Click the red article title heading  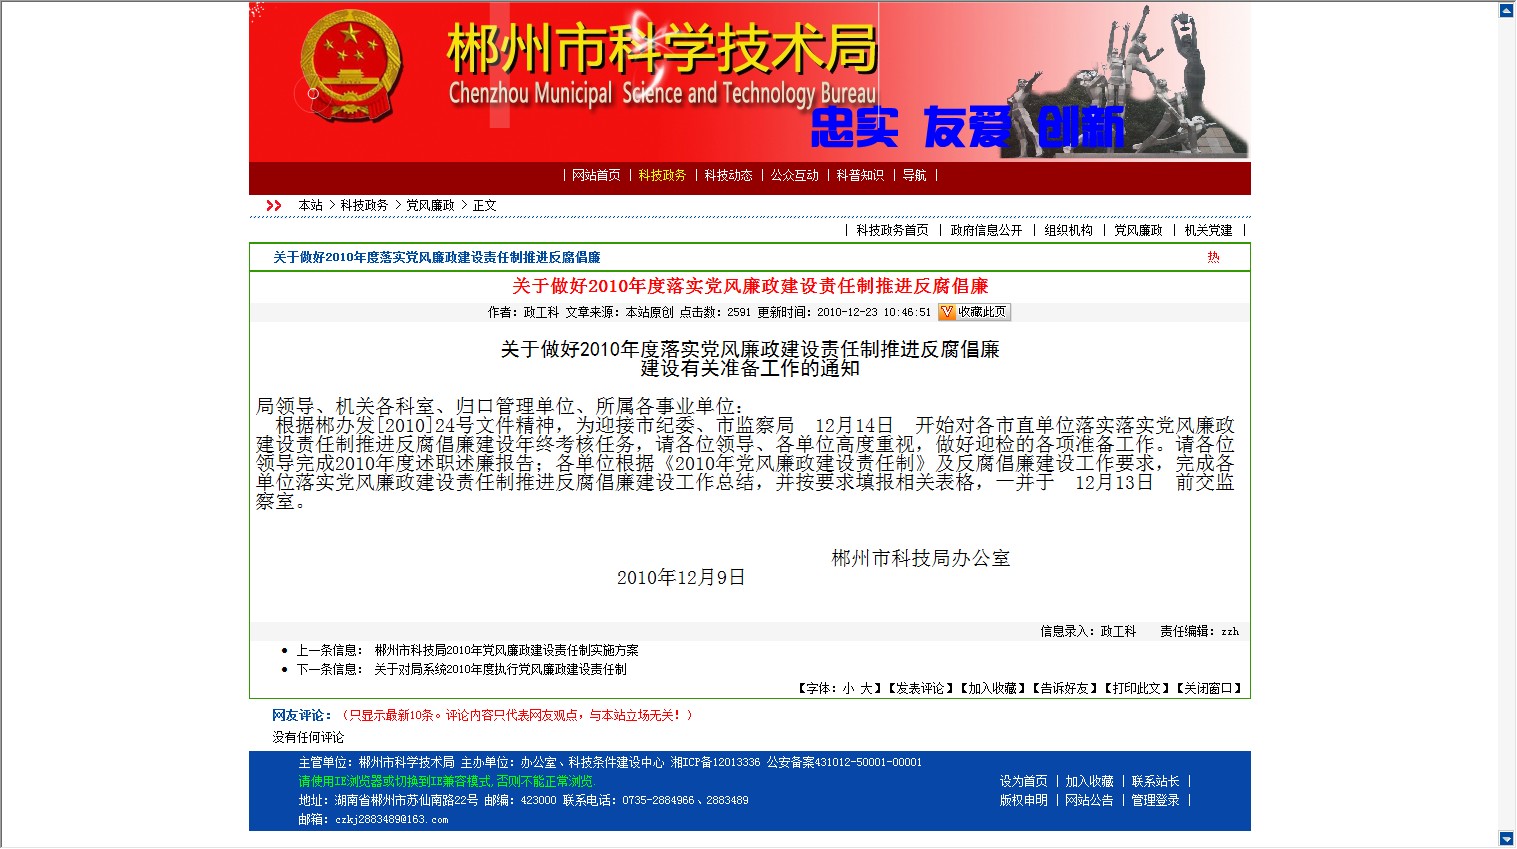pos(750,286)
